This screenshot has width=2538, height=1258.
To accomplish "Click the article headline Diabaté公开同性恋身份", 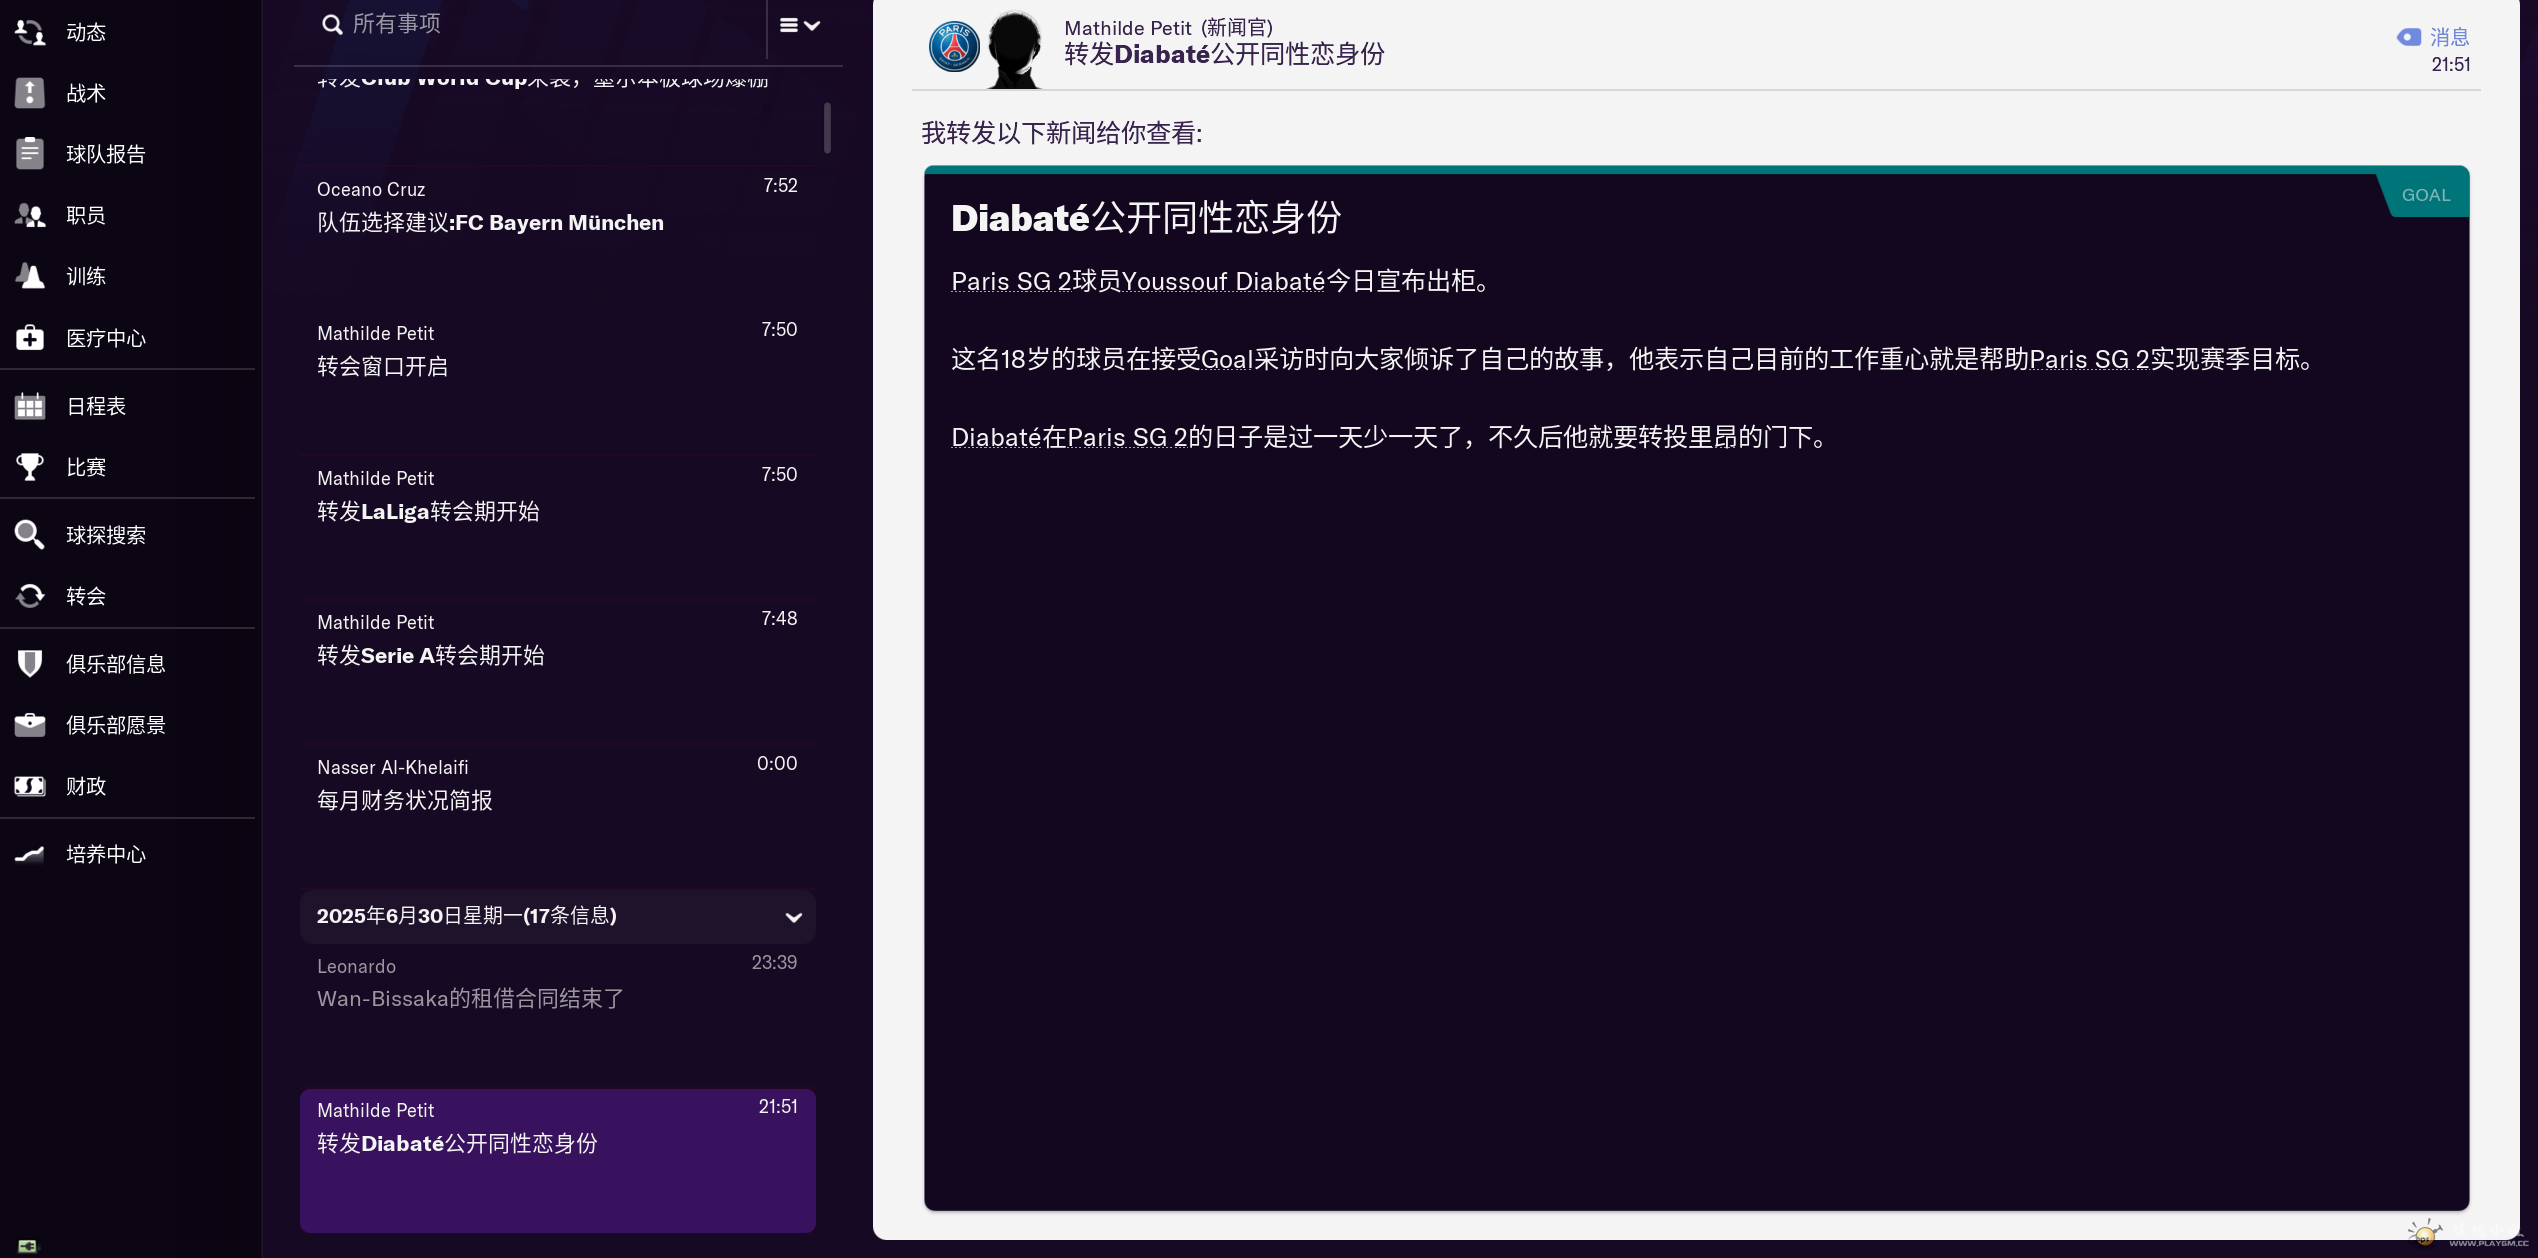I will 1146,218.
